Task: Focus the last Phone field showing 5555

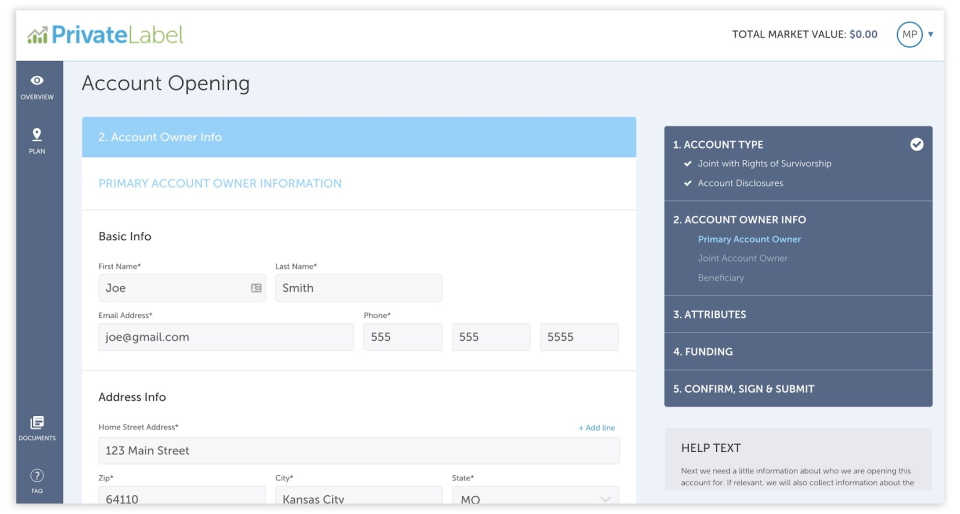Action: [x=579, y=337]
